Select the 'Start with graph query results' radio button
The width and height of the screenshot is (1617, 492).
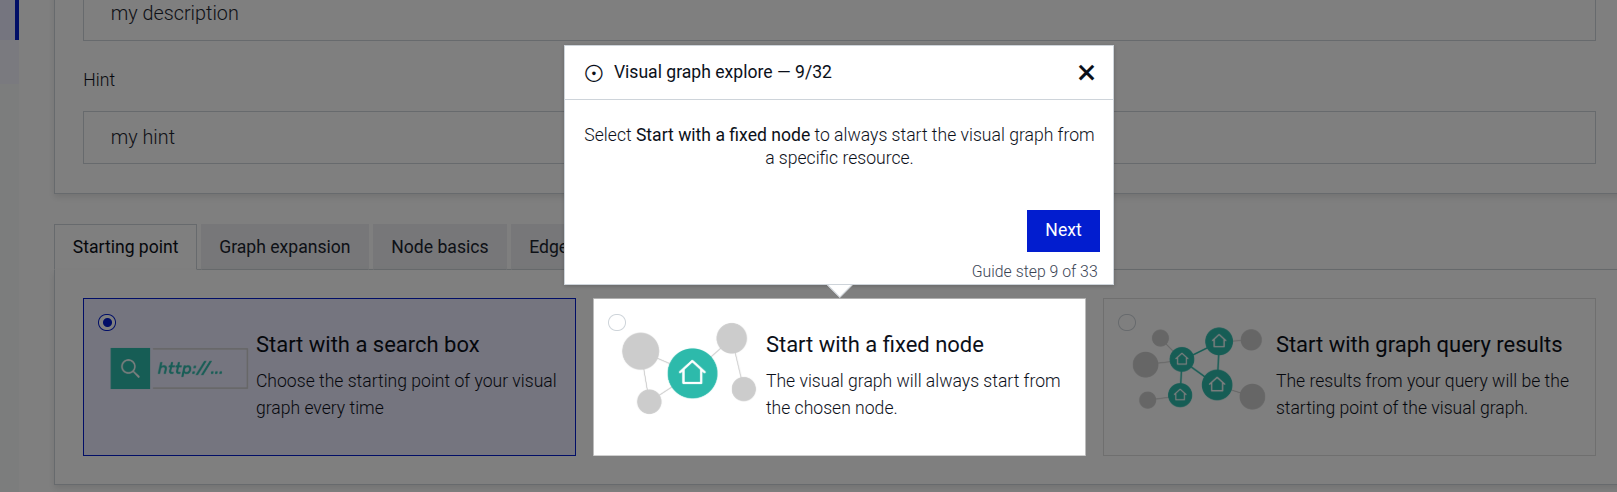pyautogui.click(x=1127, y=322)
